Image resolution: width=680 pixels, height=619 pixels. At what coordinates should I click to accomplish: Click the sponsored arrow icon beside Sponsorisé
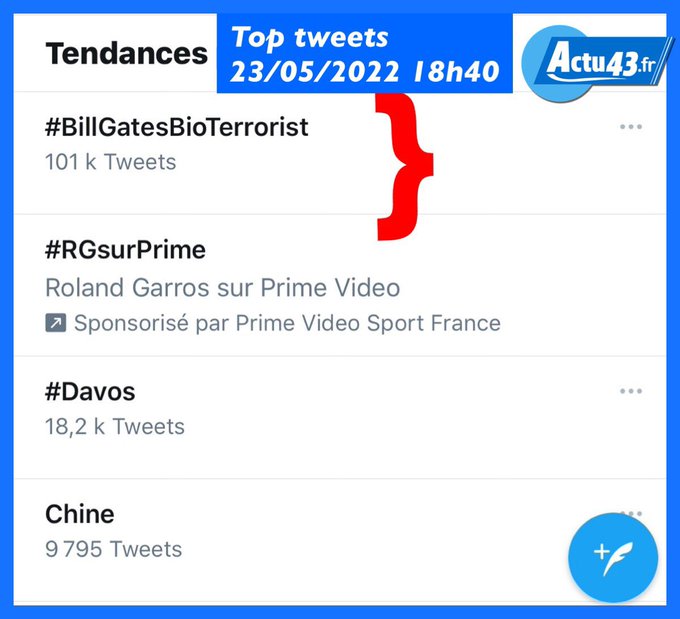(x=56, y=324)
